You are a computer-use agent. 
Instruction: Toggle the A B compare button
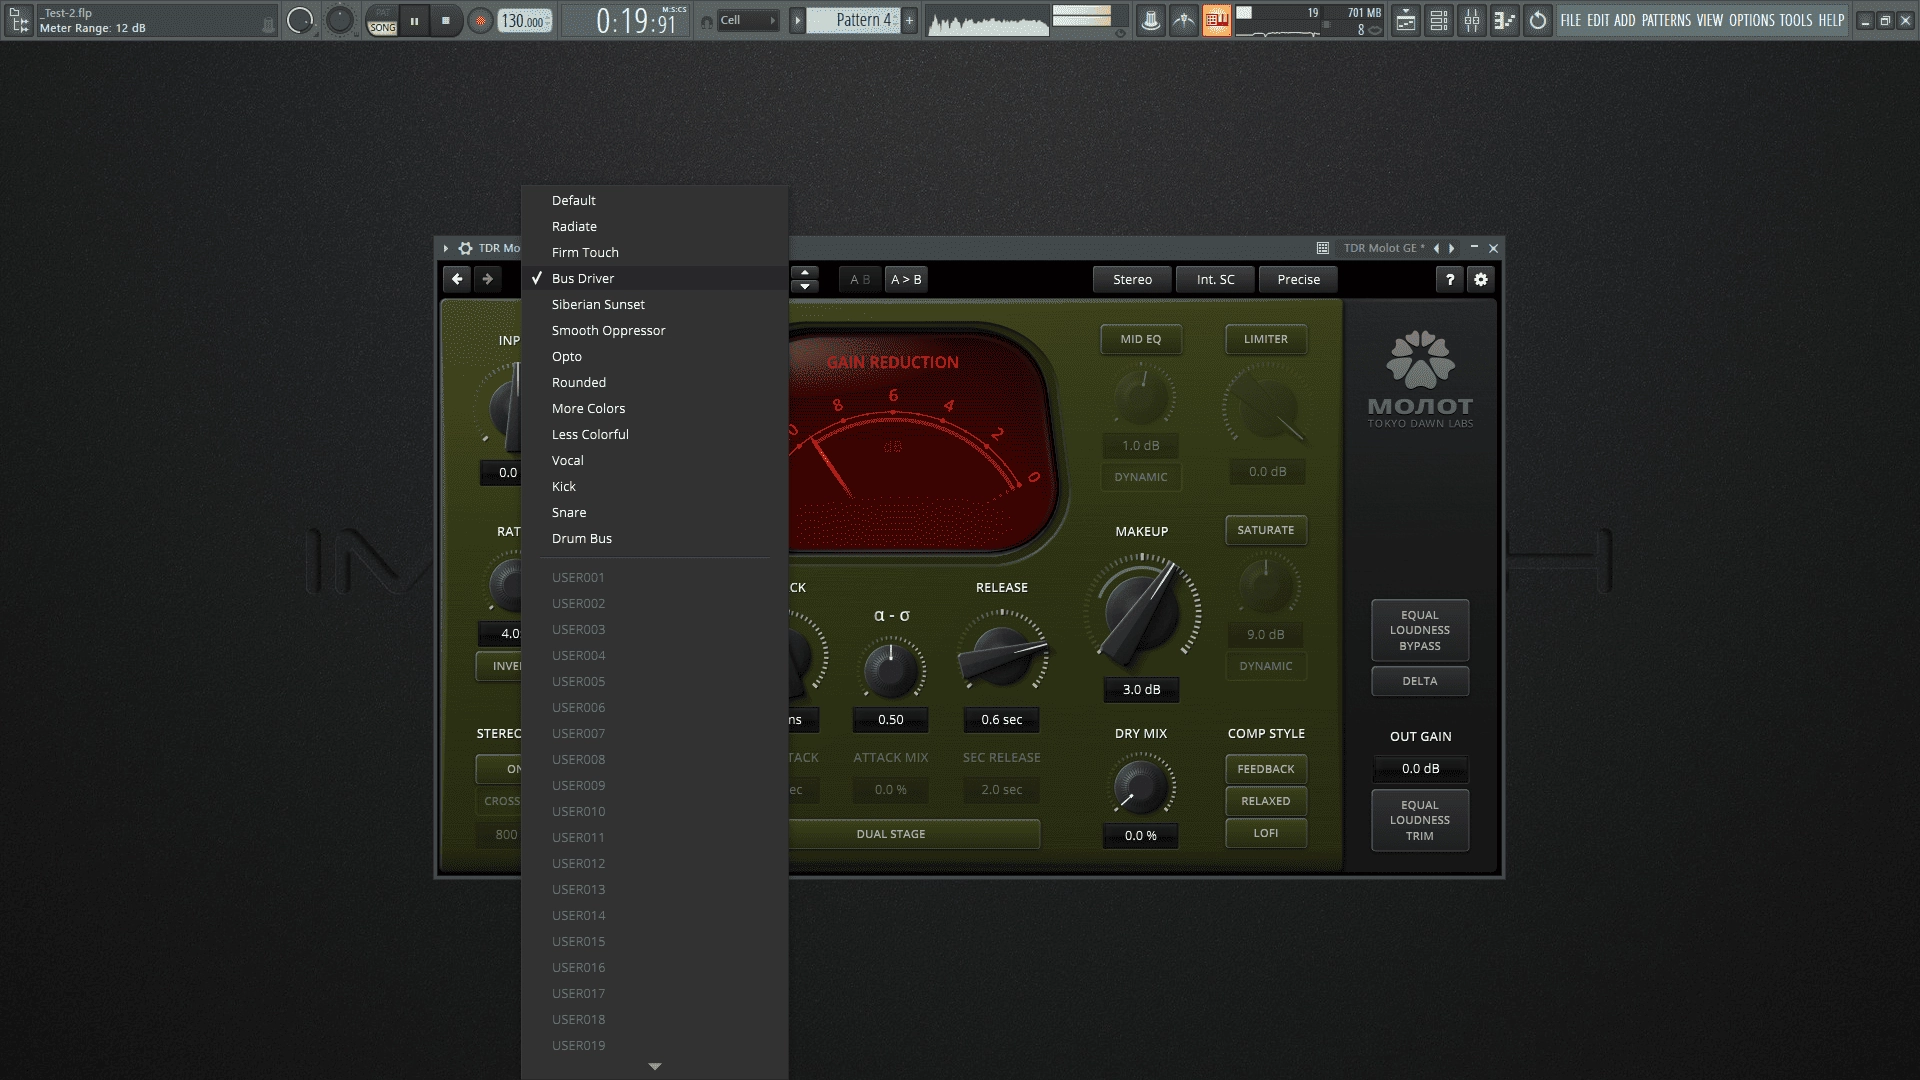[x=860, y=280]
